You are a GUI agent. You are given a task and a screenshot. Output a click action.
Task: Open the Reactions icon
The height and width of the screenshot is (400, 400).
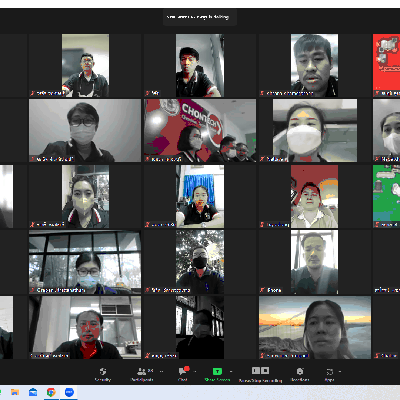300,371
